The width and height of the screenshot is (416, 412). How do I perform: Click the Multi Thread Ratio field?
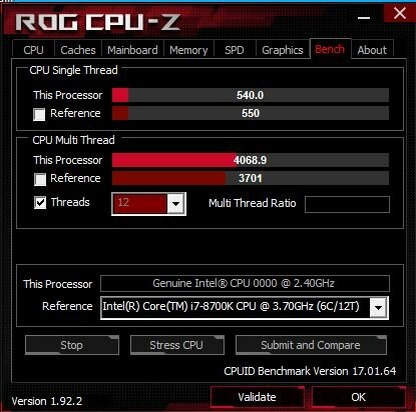347,204
